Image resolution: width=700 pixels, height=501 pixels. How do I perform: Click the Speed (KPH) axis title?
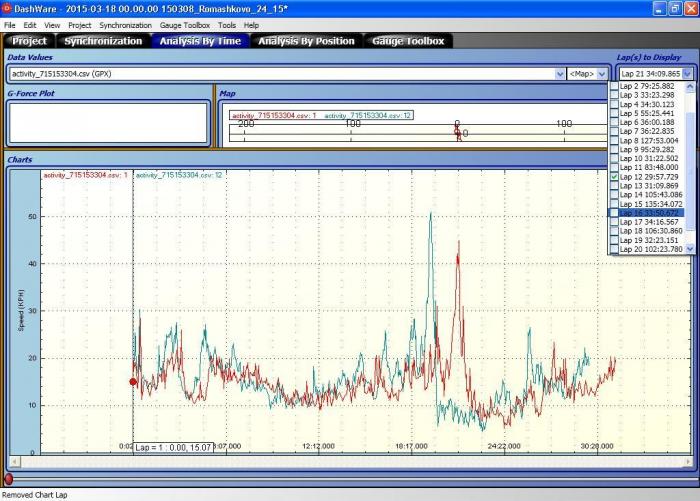tap(21, 311)
